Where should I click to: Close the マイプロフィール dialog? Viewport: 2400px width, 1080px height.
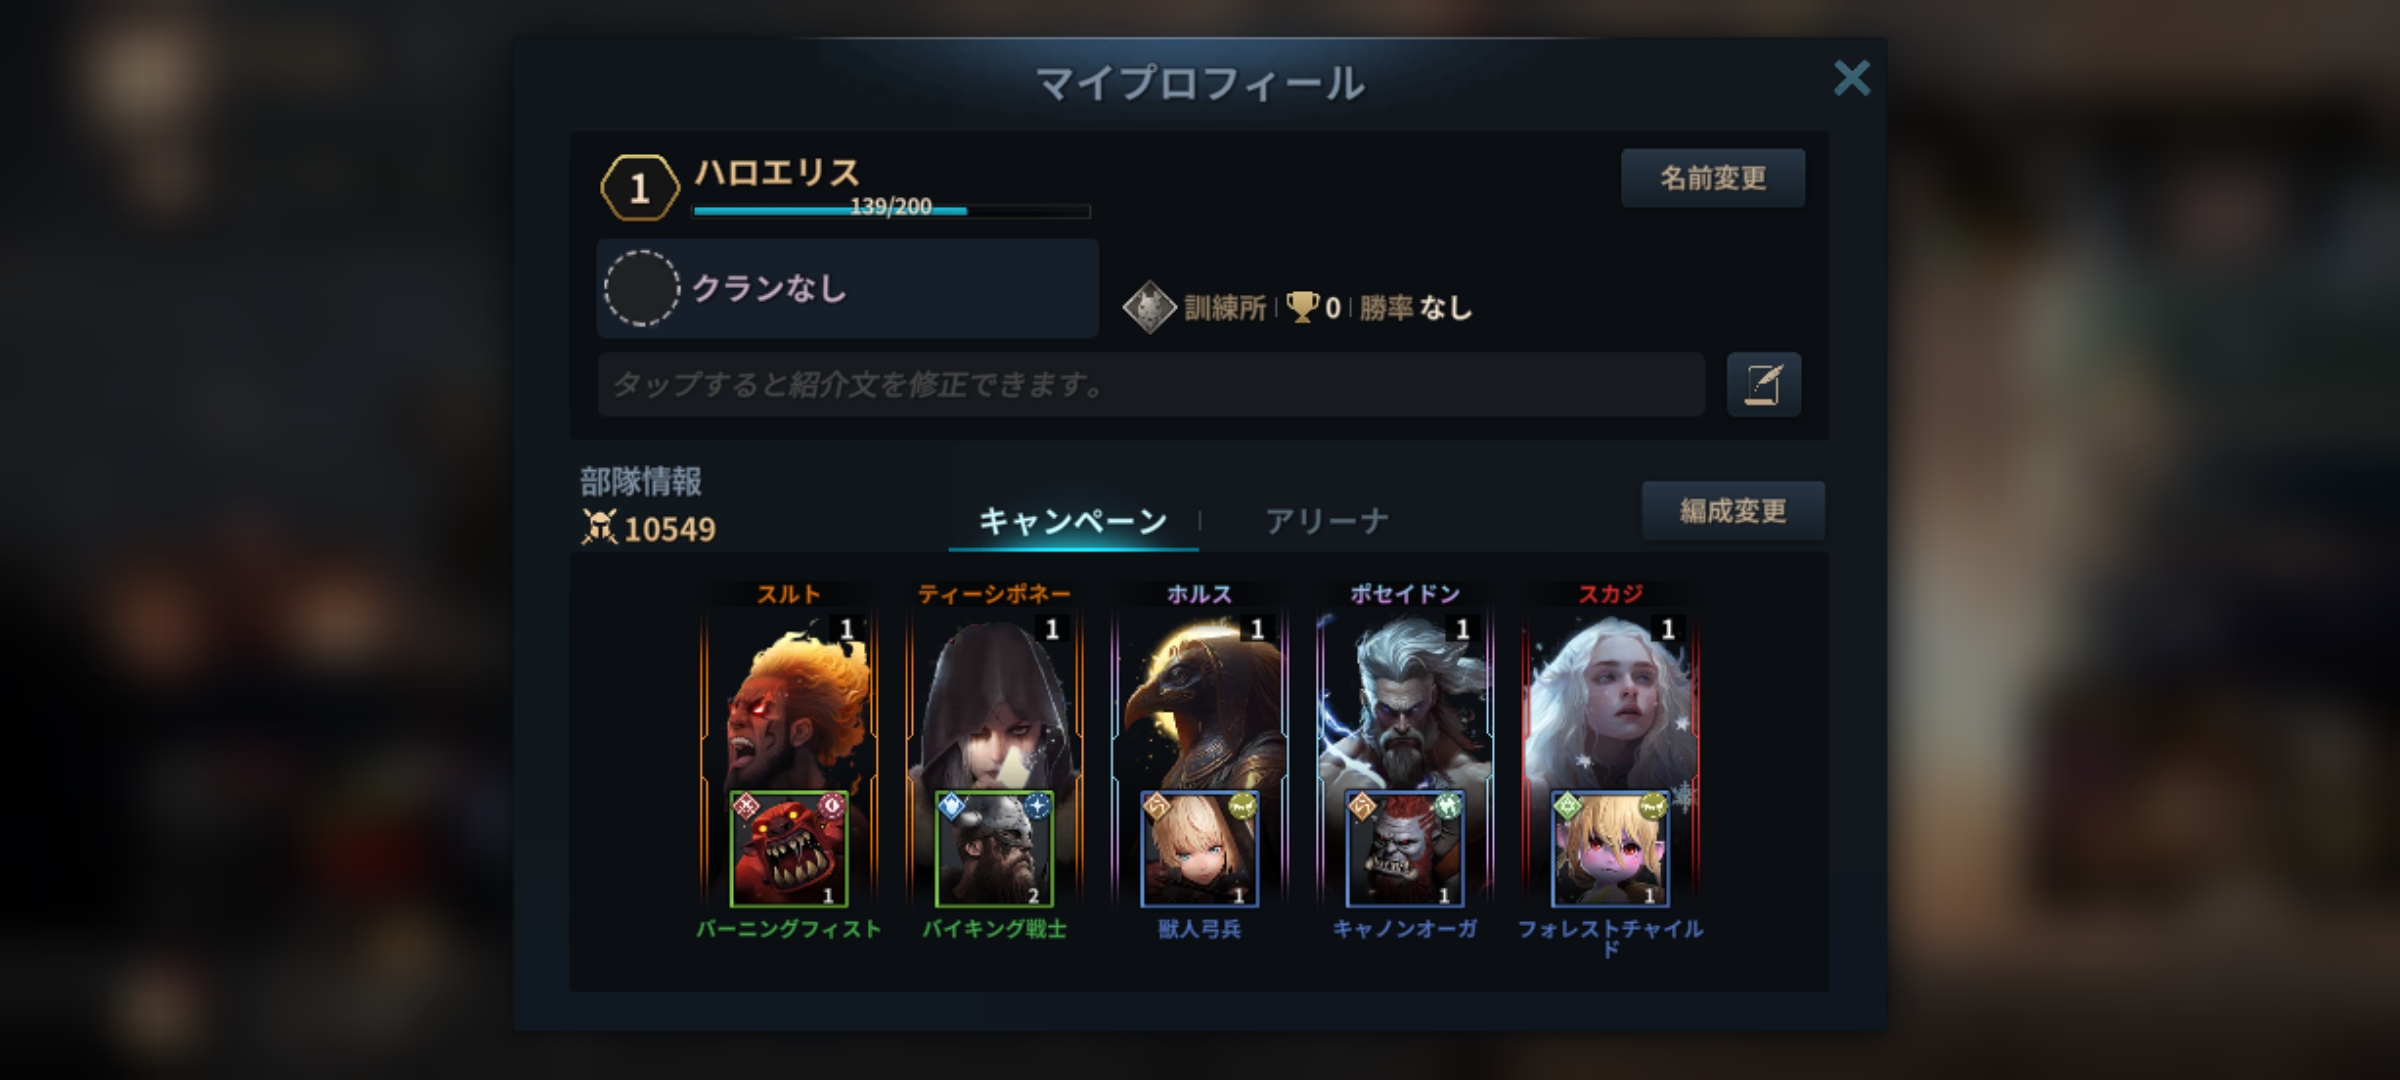coord(1851,78)
